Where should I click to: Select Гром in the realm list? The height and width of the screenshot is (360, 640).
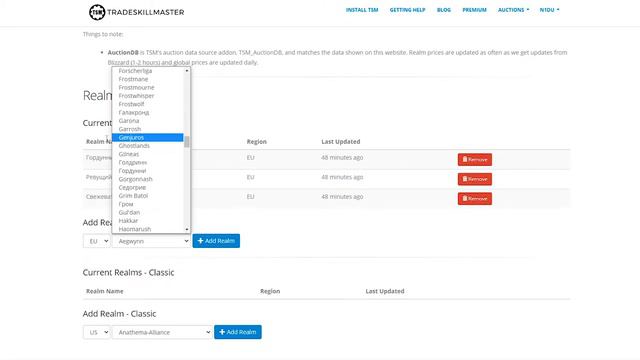click(147, 204)
